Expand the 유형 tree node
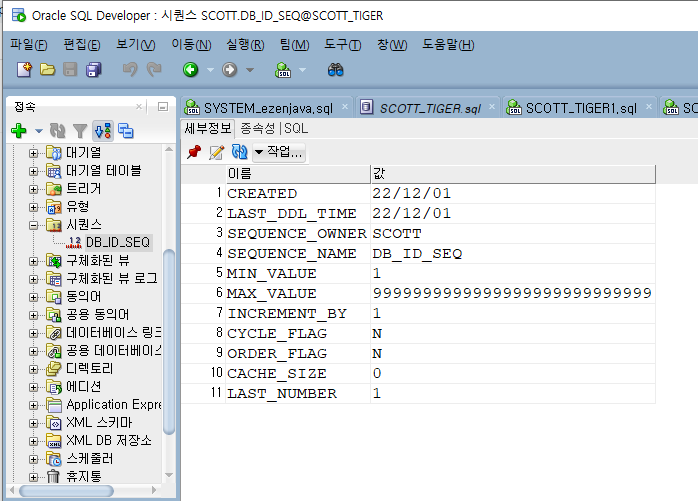The height and width of the screenshot is (501, 698). (x=33, y=207)
